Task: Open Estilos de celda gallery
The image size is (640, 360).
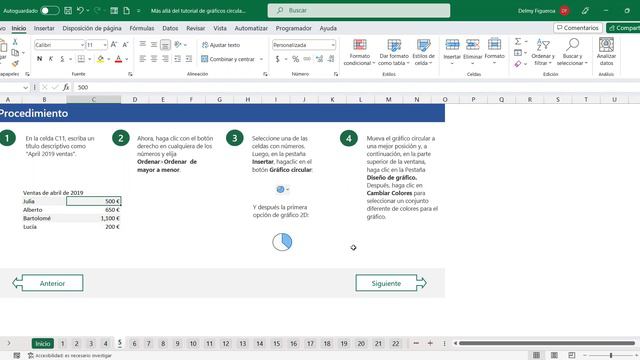Action: pos(423,52)
